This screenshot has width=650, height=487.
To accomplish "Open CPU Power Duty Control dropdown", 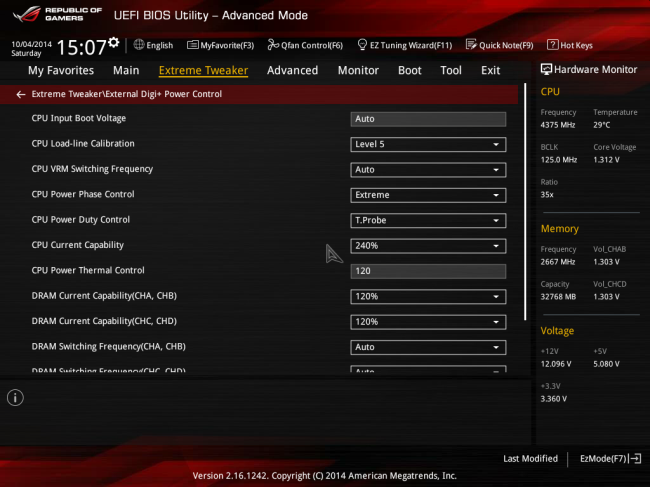I will [428, 220].
